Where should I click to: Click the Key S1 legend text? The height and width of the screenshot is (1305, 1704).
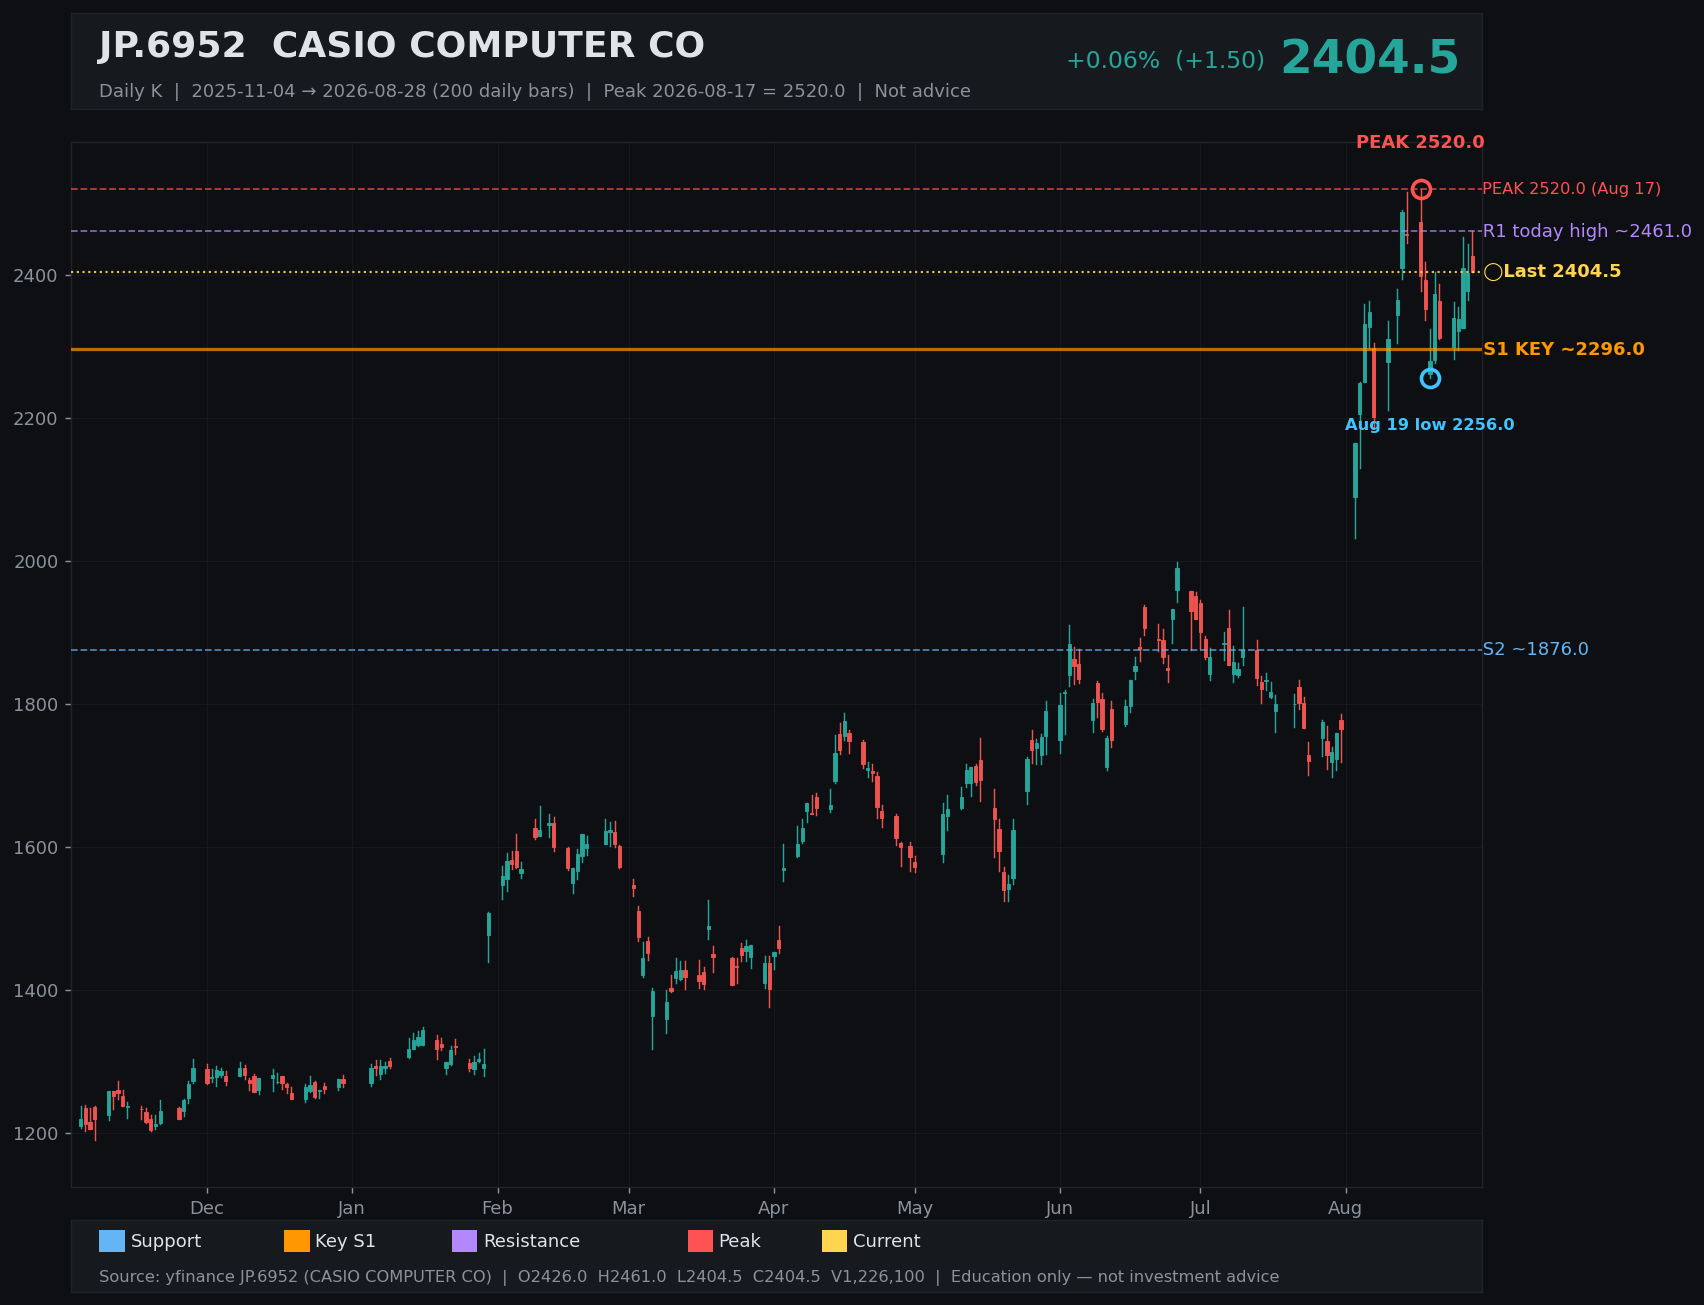[x=346, y=1241]
